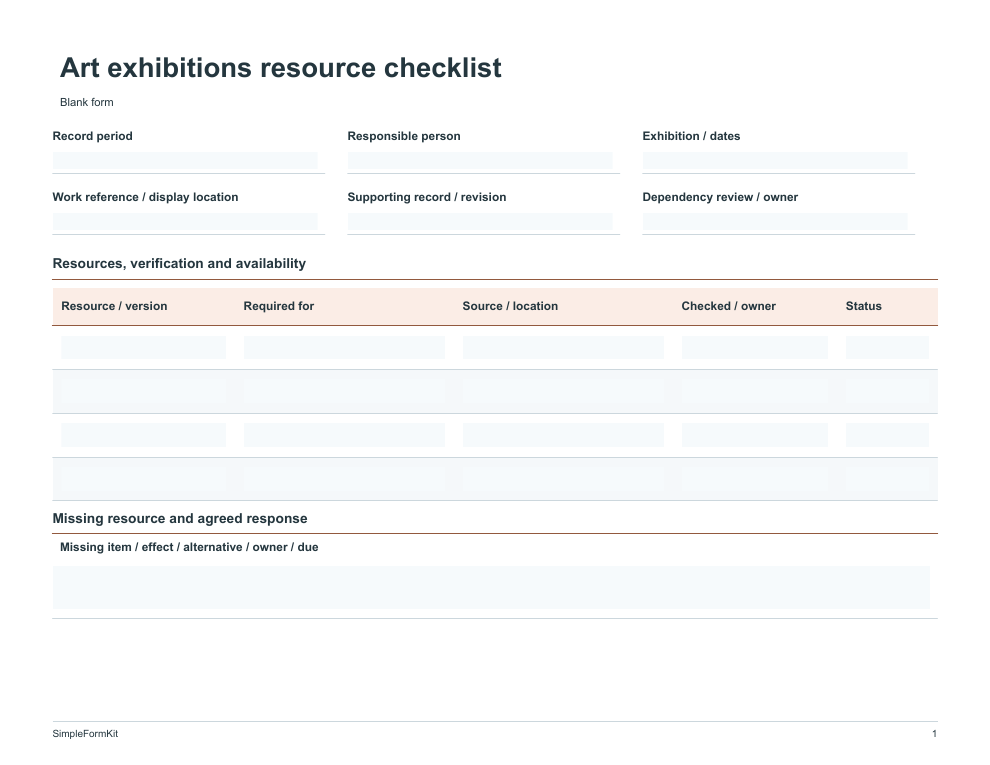Click the 'Dependency review / owner' label
The height and width of the screenshot is (765, 990).
click(720, 197)
